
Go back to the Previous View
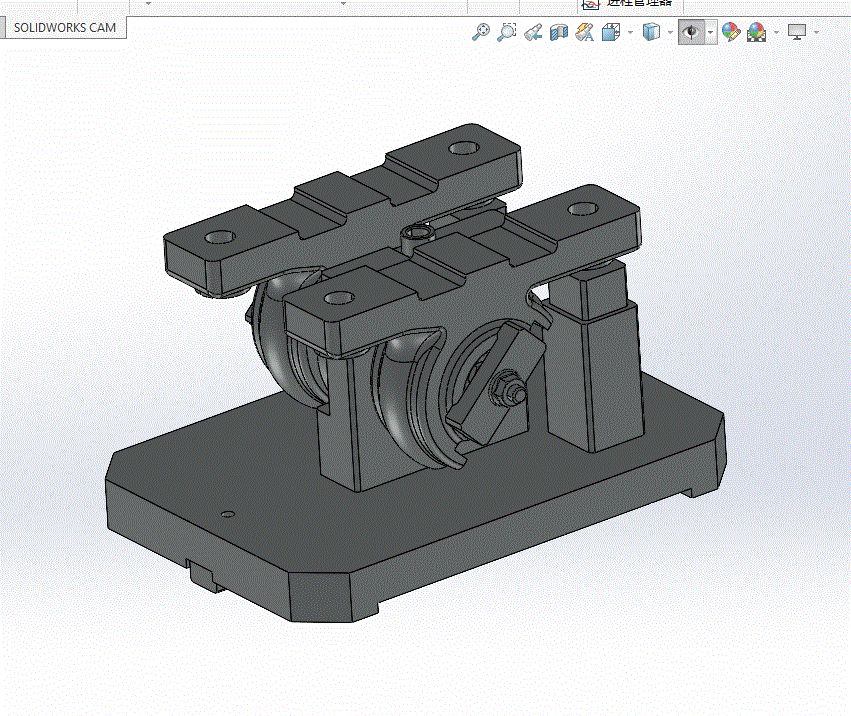532,32
